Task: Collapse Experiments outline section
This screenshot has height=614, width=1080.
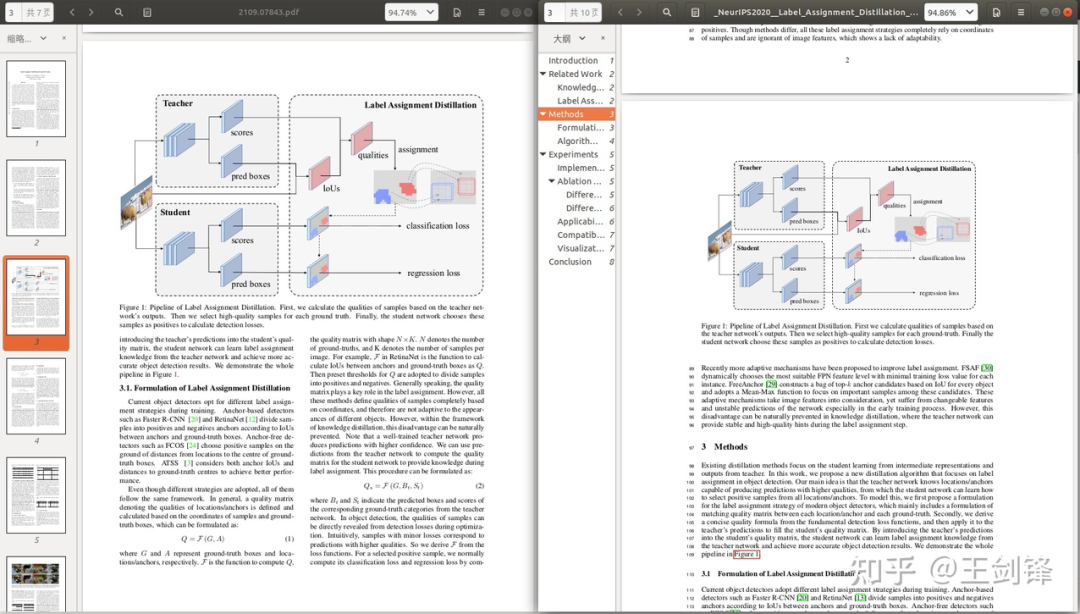Action: coord(543,154)
